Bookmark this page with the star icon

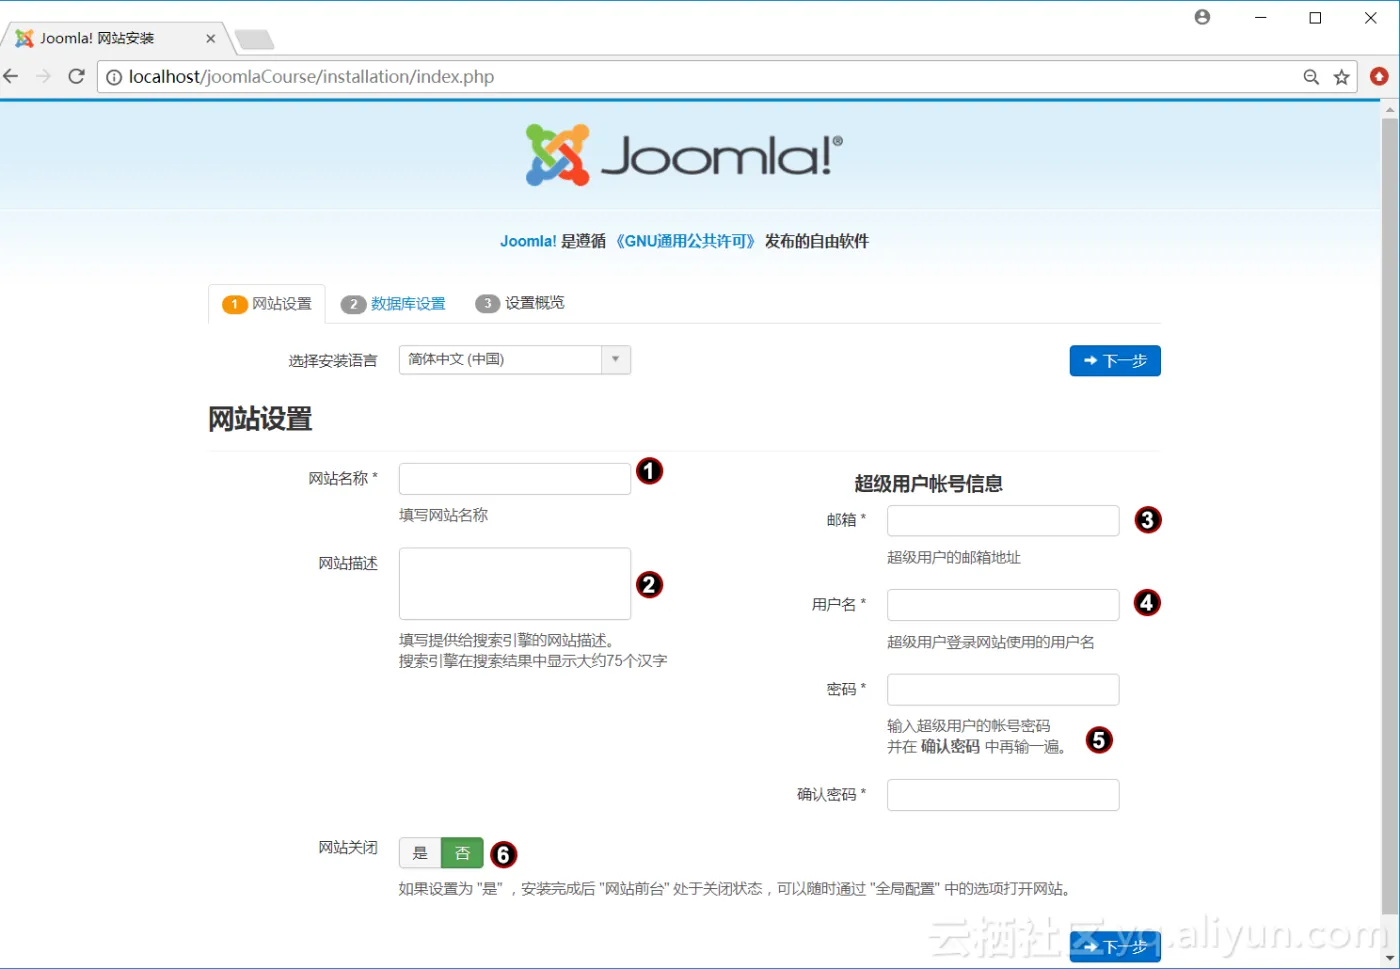(1342, 77)
